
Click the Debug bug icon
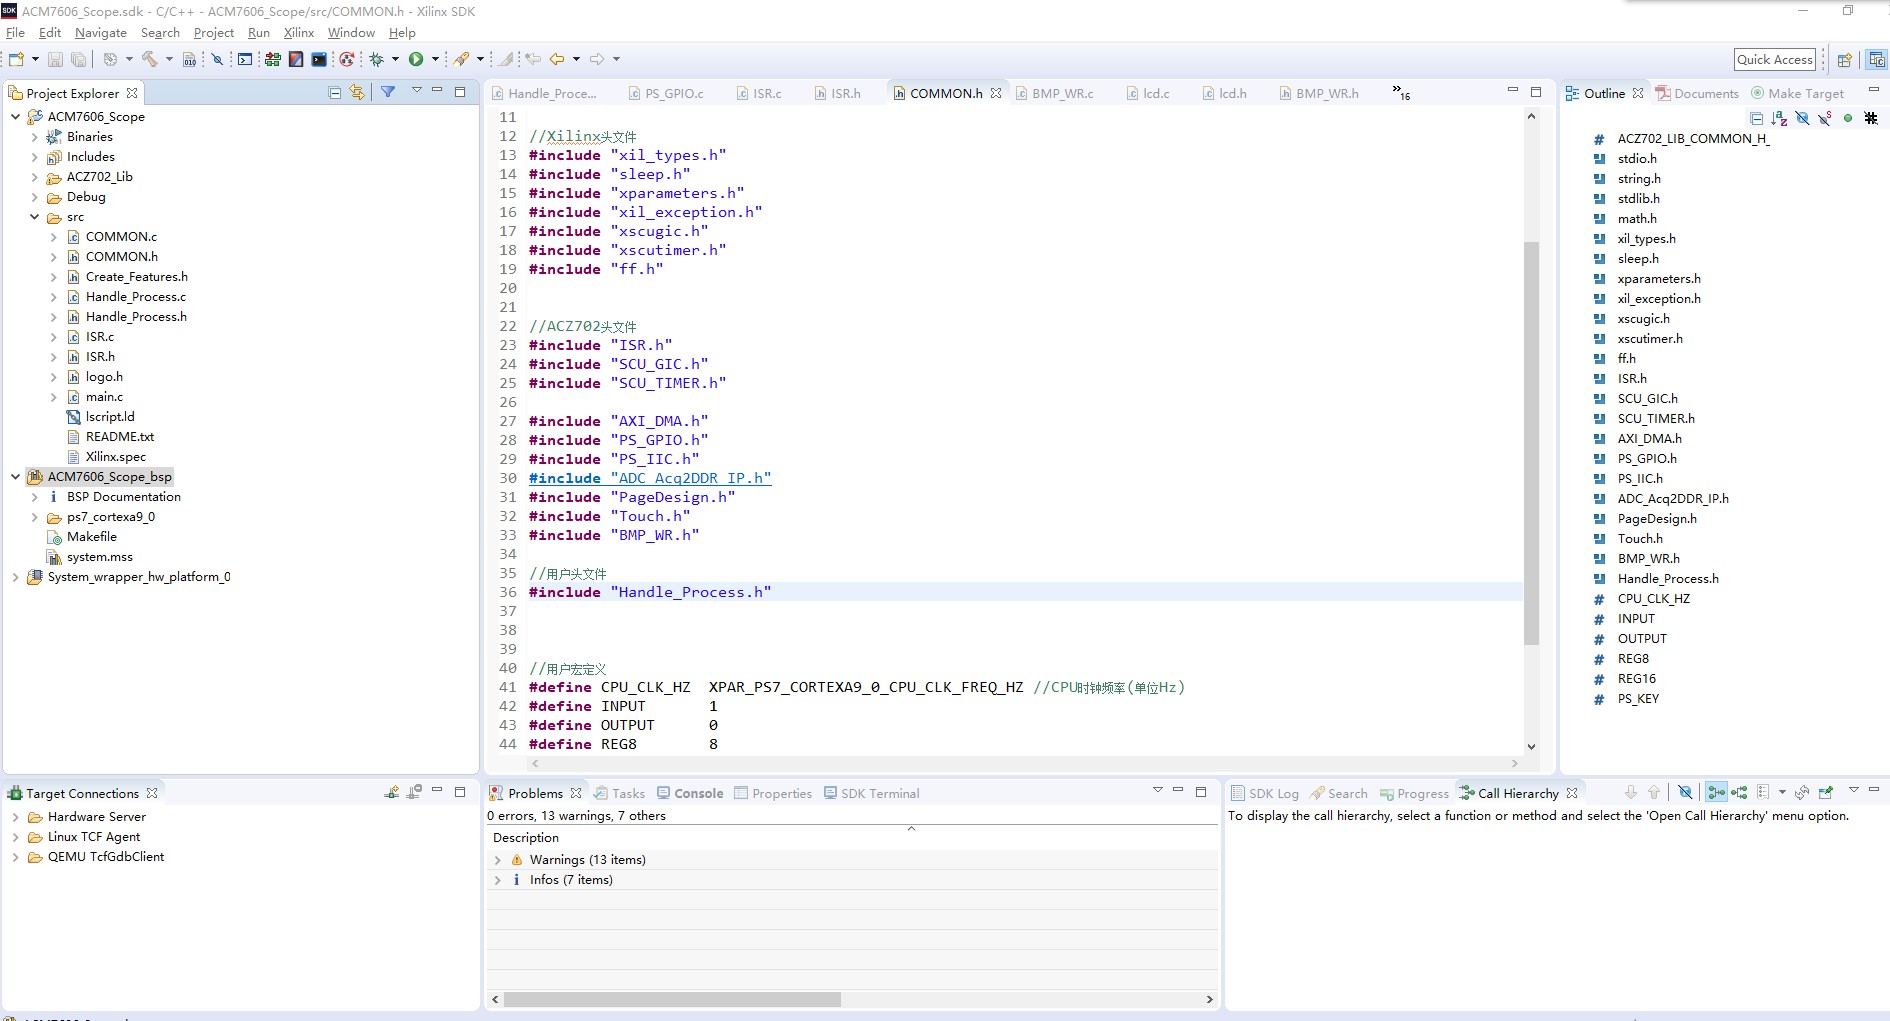click(377, 59)
